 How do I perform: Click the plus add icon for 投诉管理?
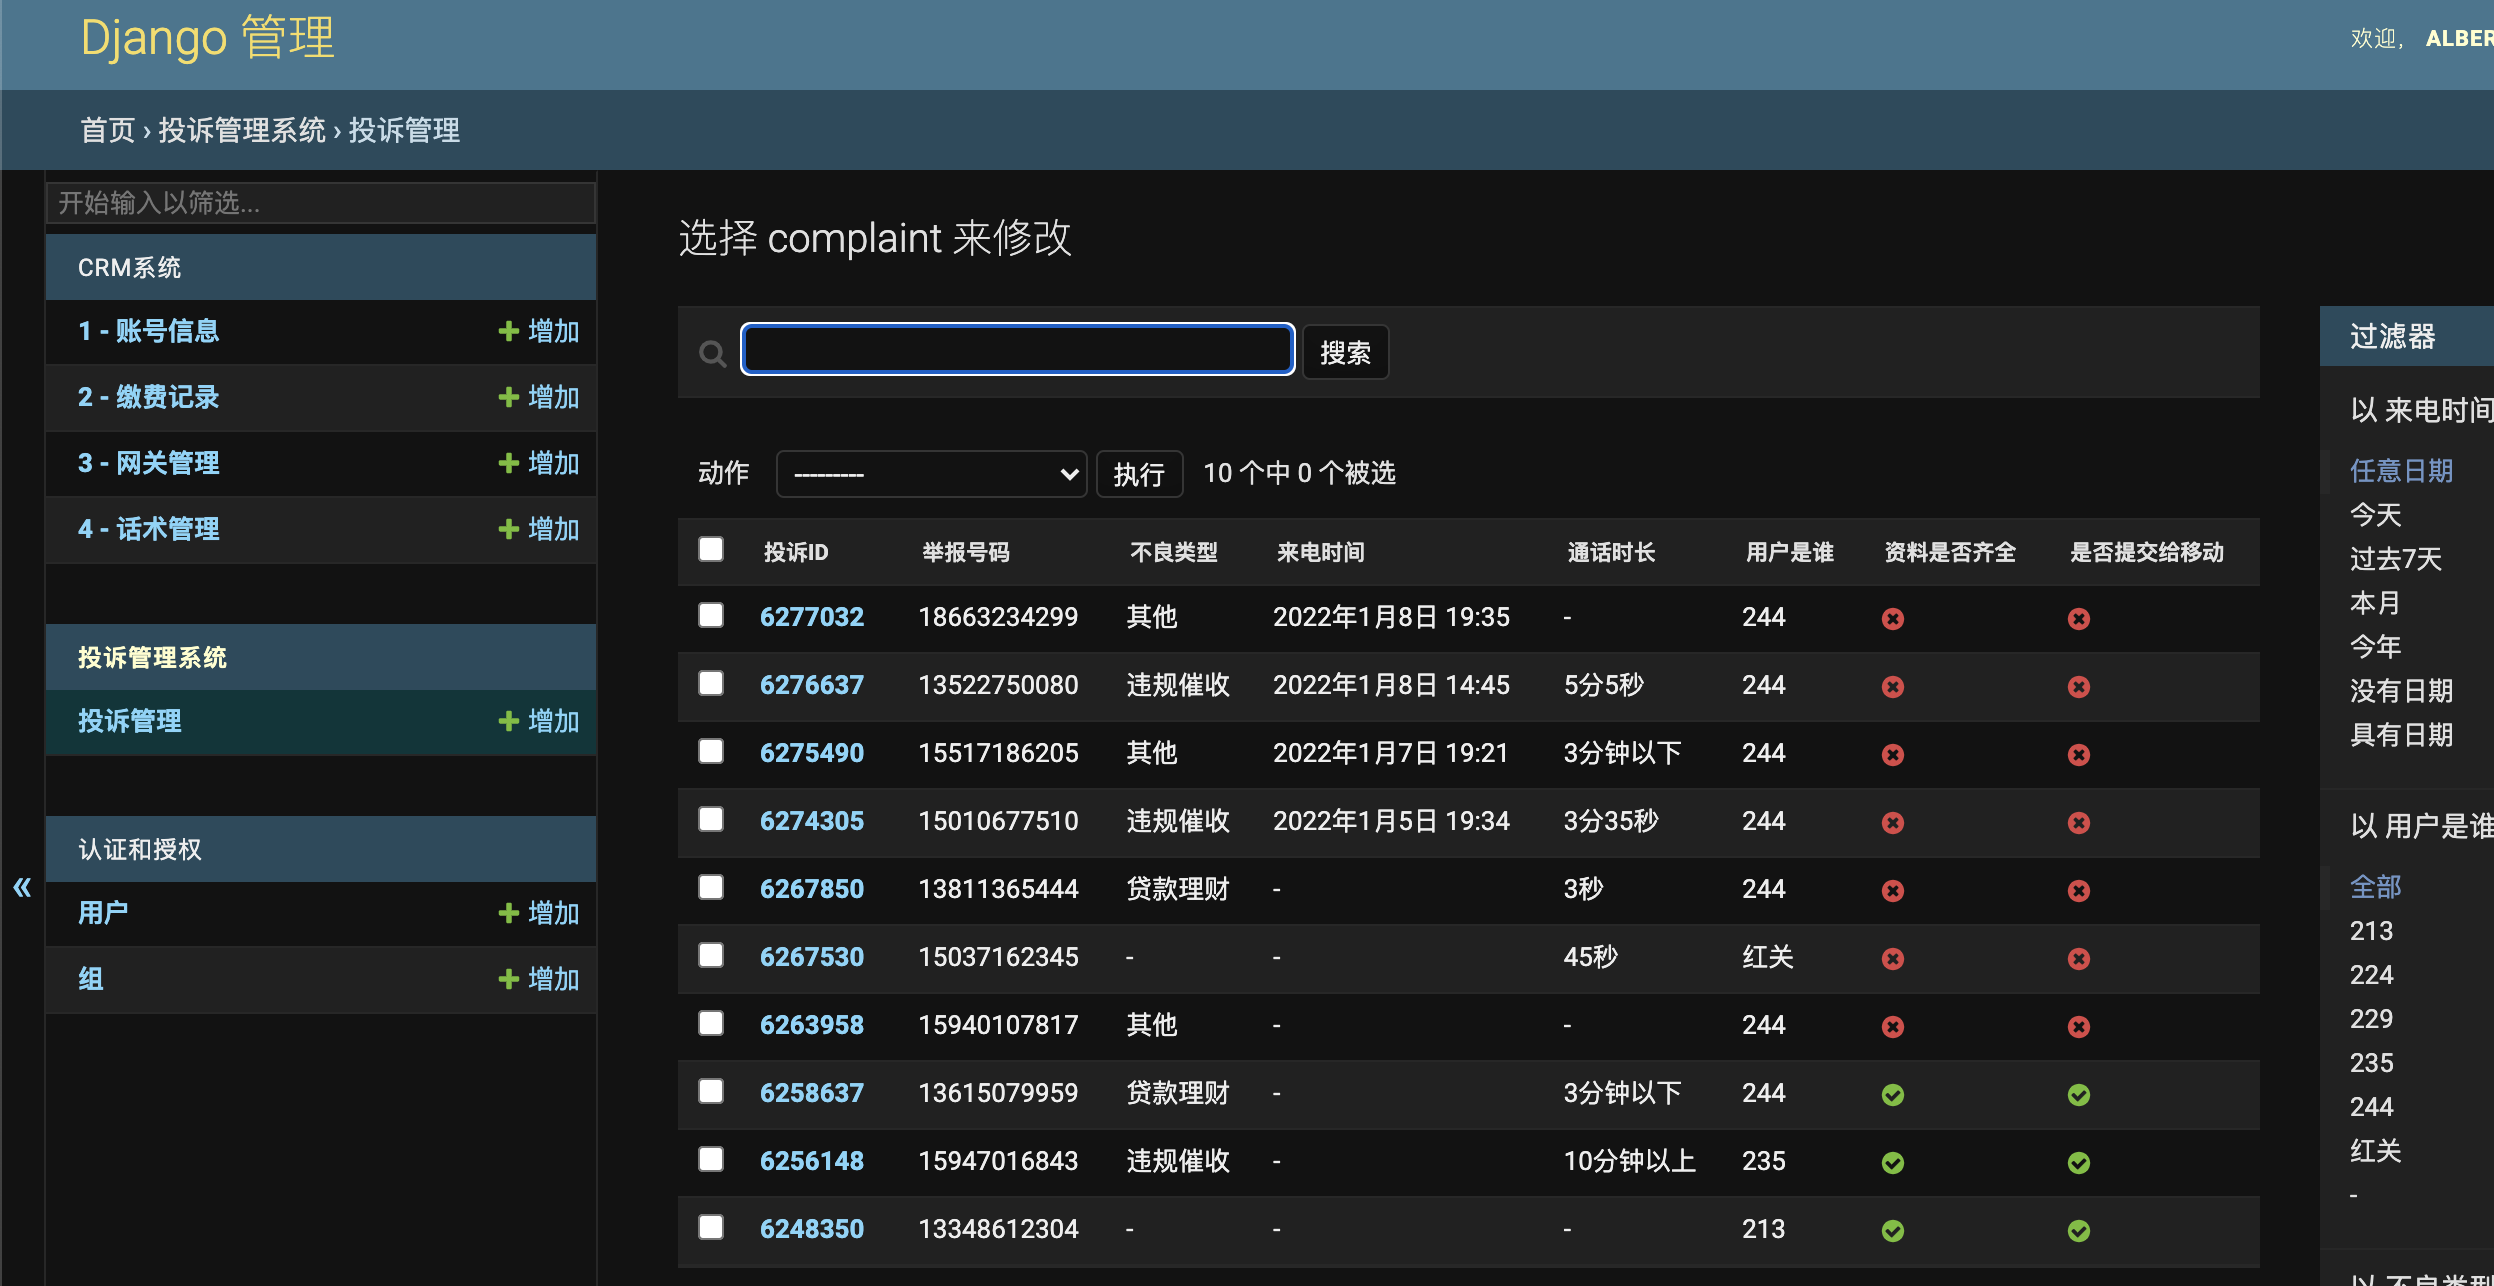509,721
